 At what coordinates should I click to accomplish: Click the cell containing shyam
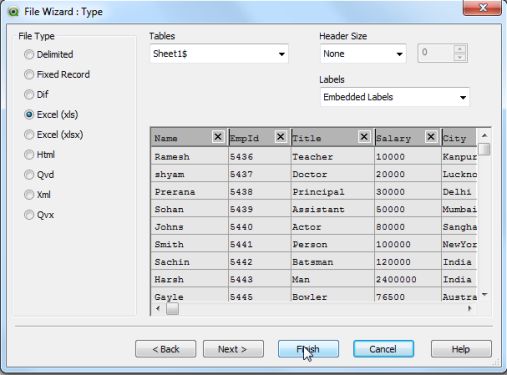(189, 174)
